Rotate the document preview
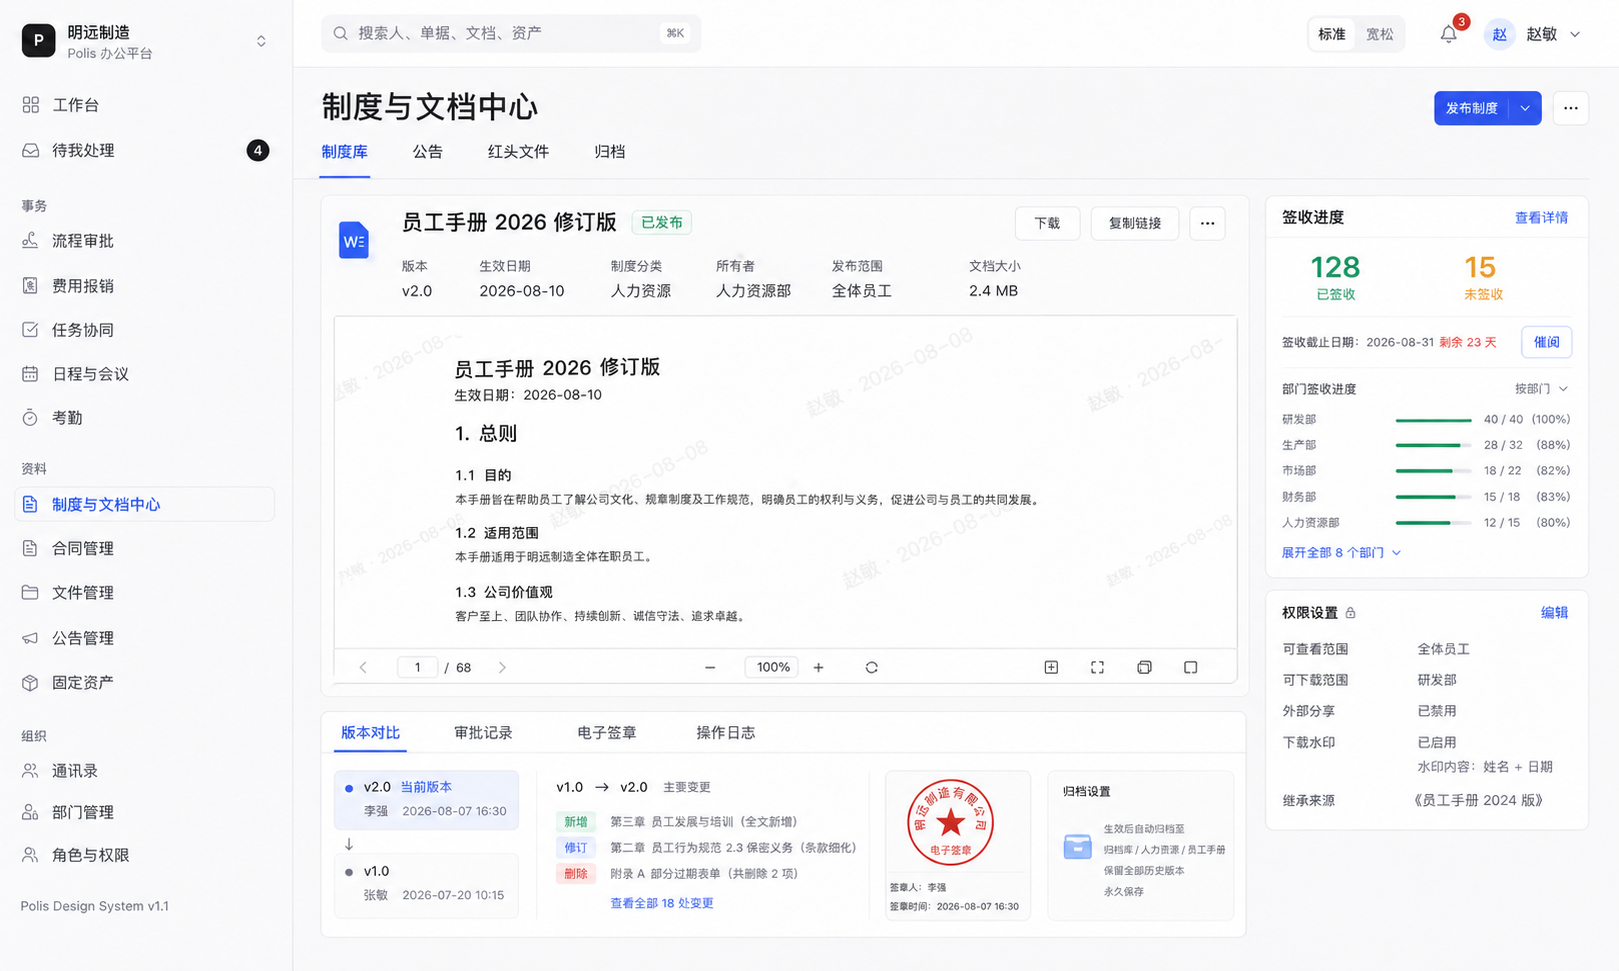The width and height of the screenshot is (1619, 971). pyautogui.click(x=872, y=667)
